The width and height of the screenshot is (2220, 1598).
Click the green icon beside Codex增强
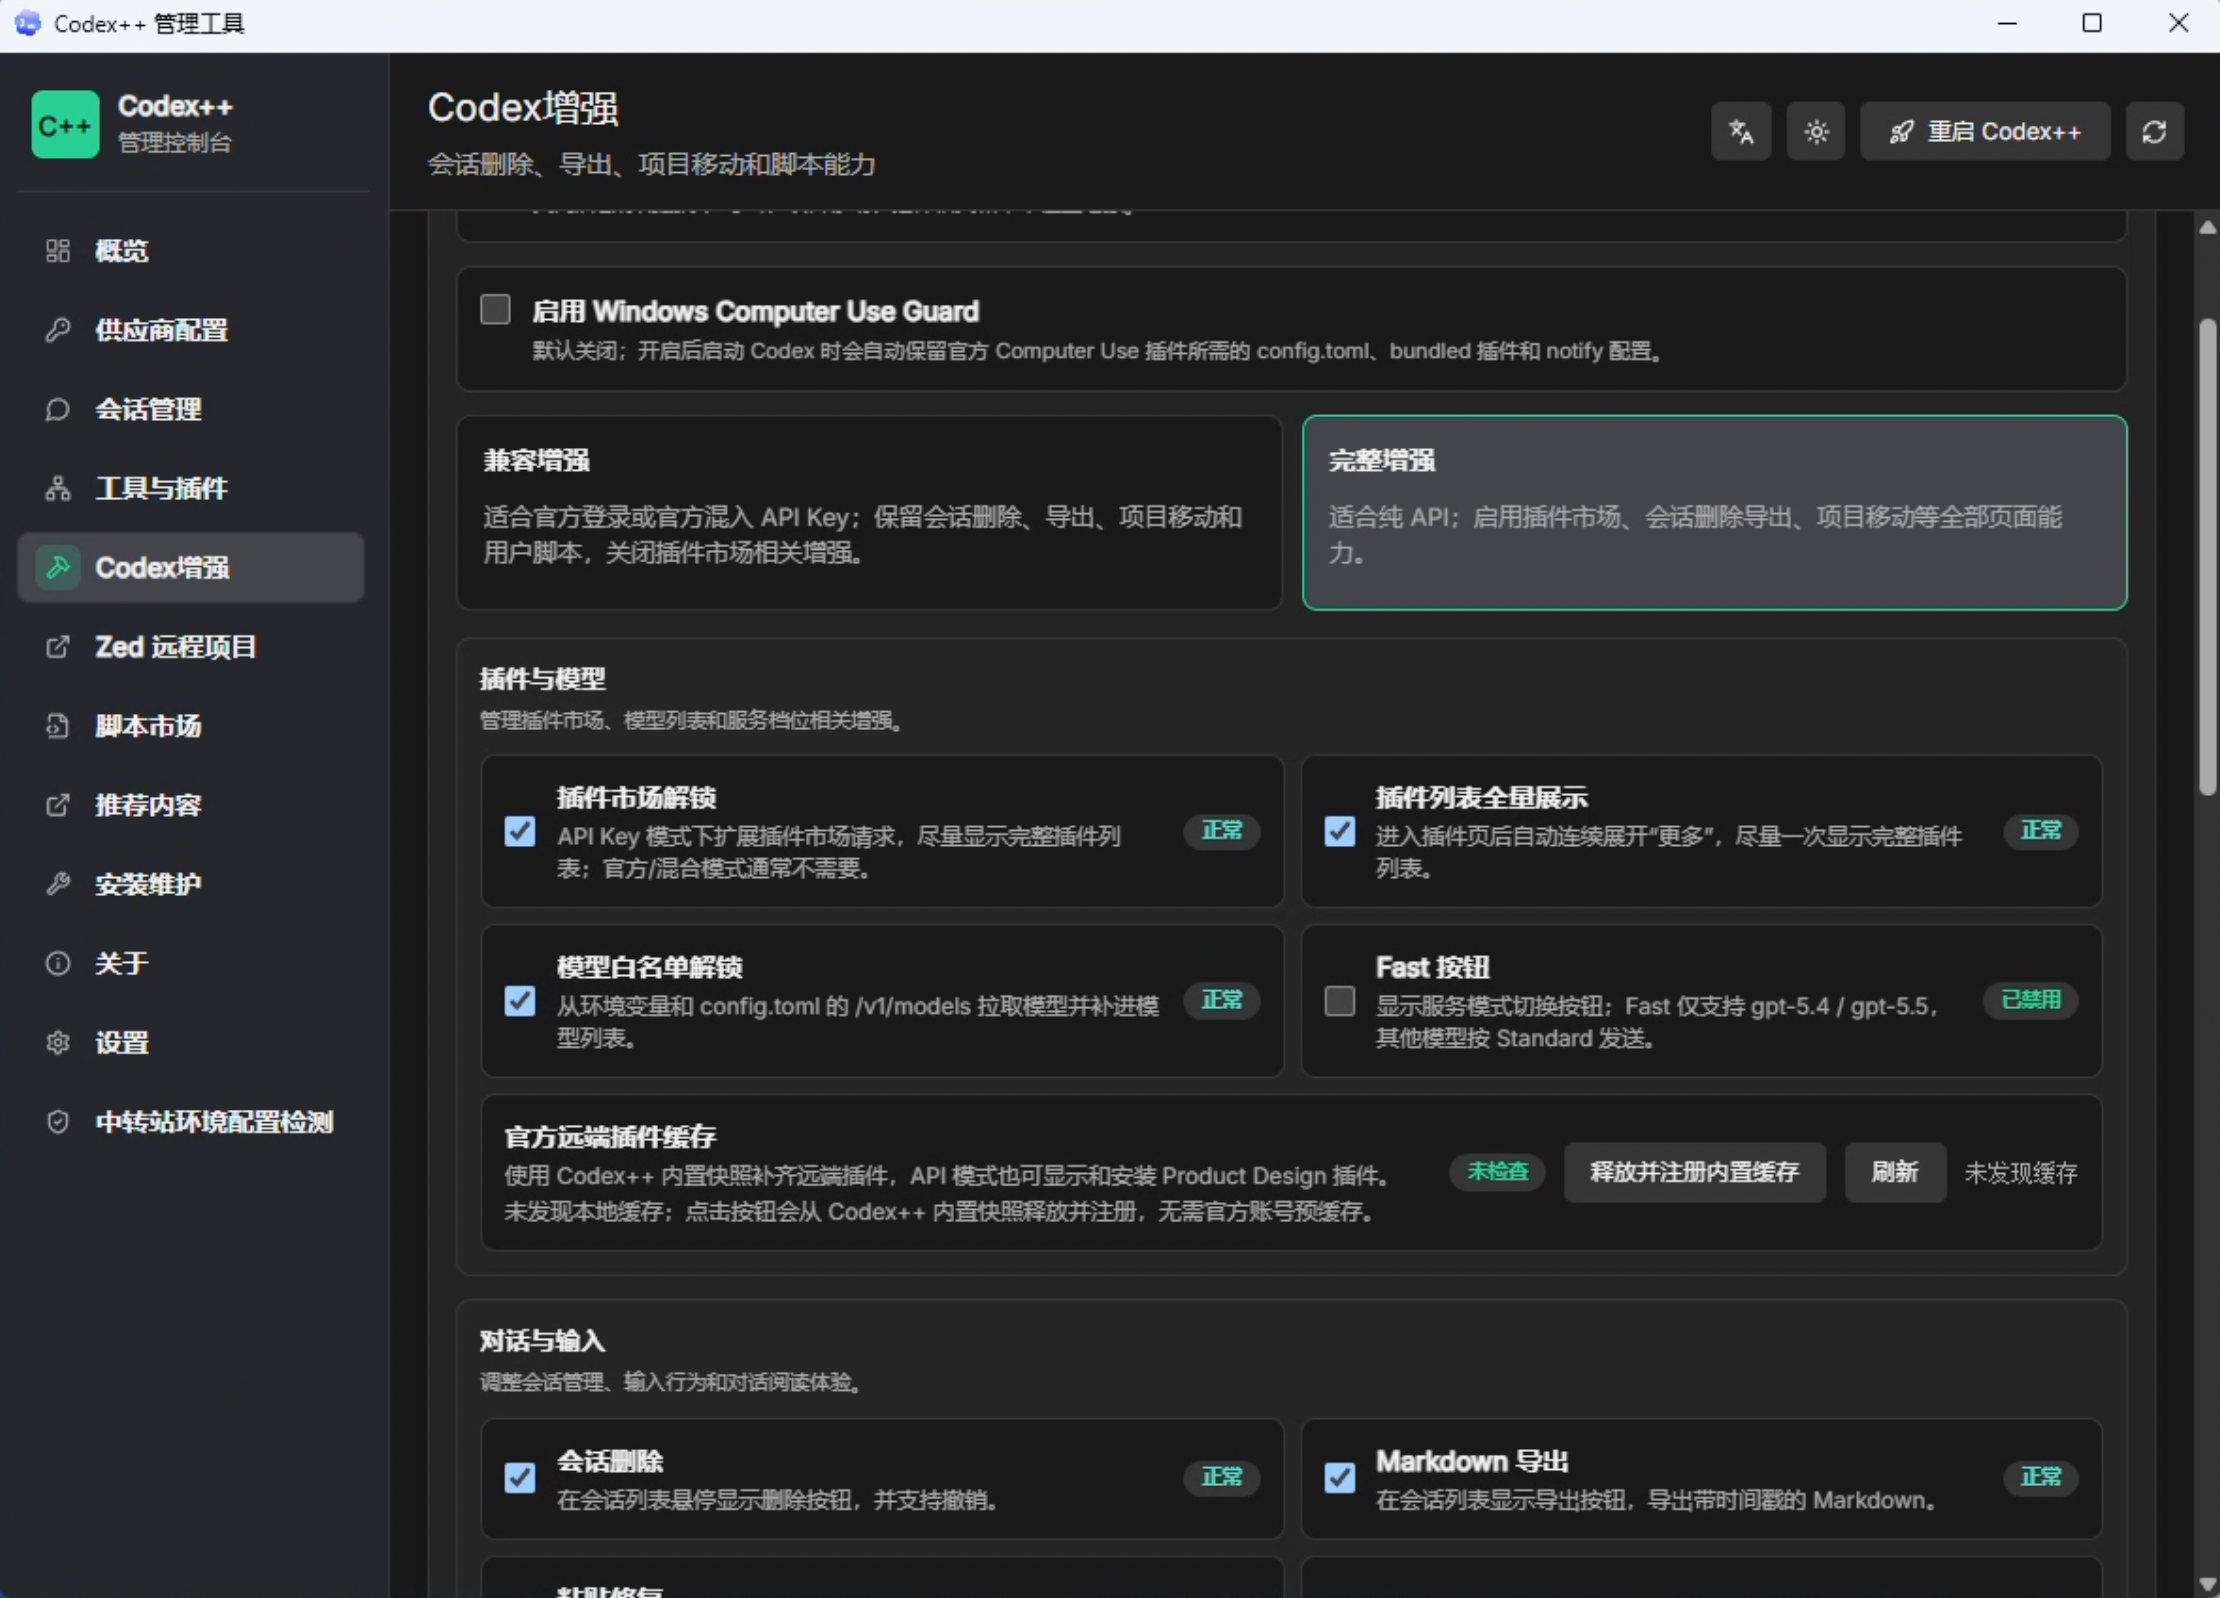point(58,567)
